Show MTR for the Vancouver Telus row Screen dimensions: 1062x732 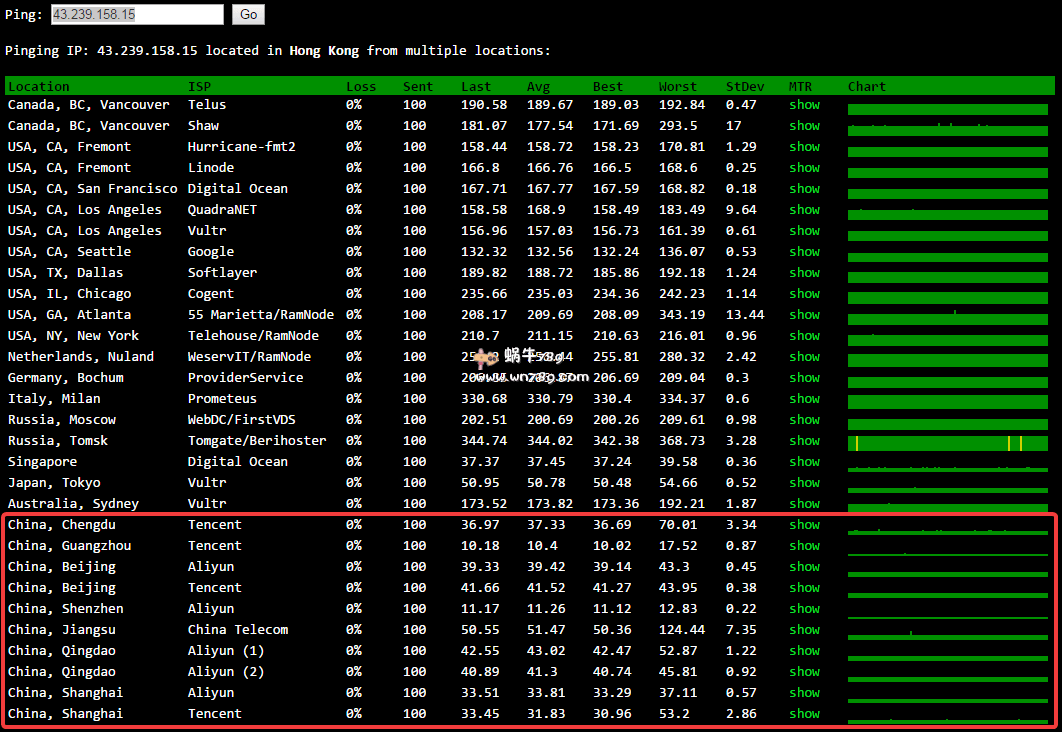click(804, 105)
